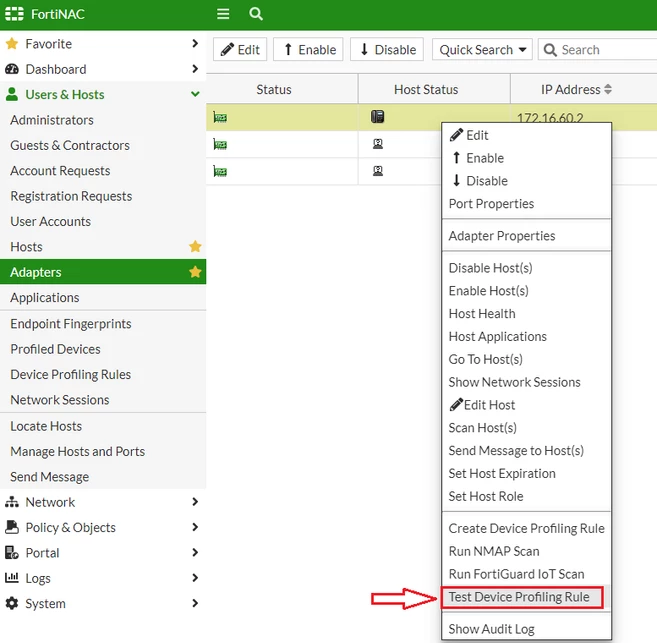The height and width of the screenshot is (643, 657).
Task: Open Administrators in sidebar
Action: click(x=103, y=120)
